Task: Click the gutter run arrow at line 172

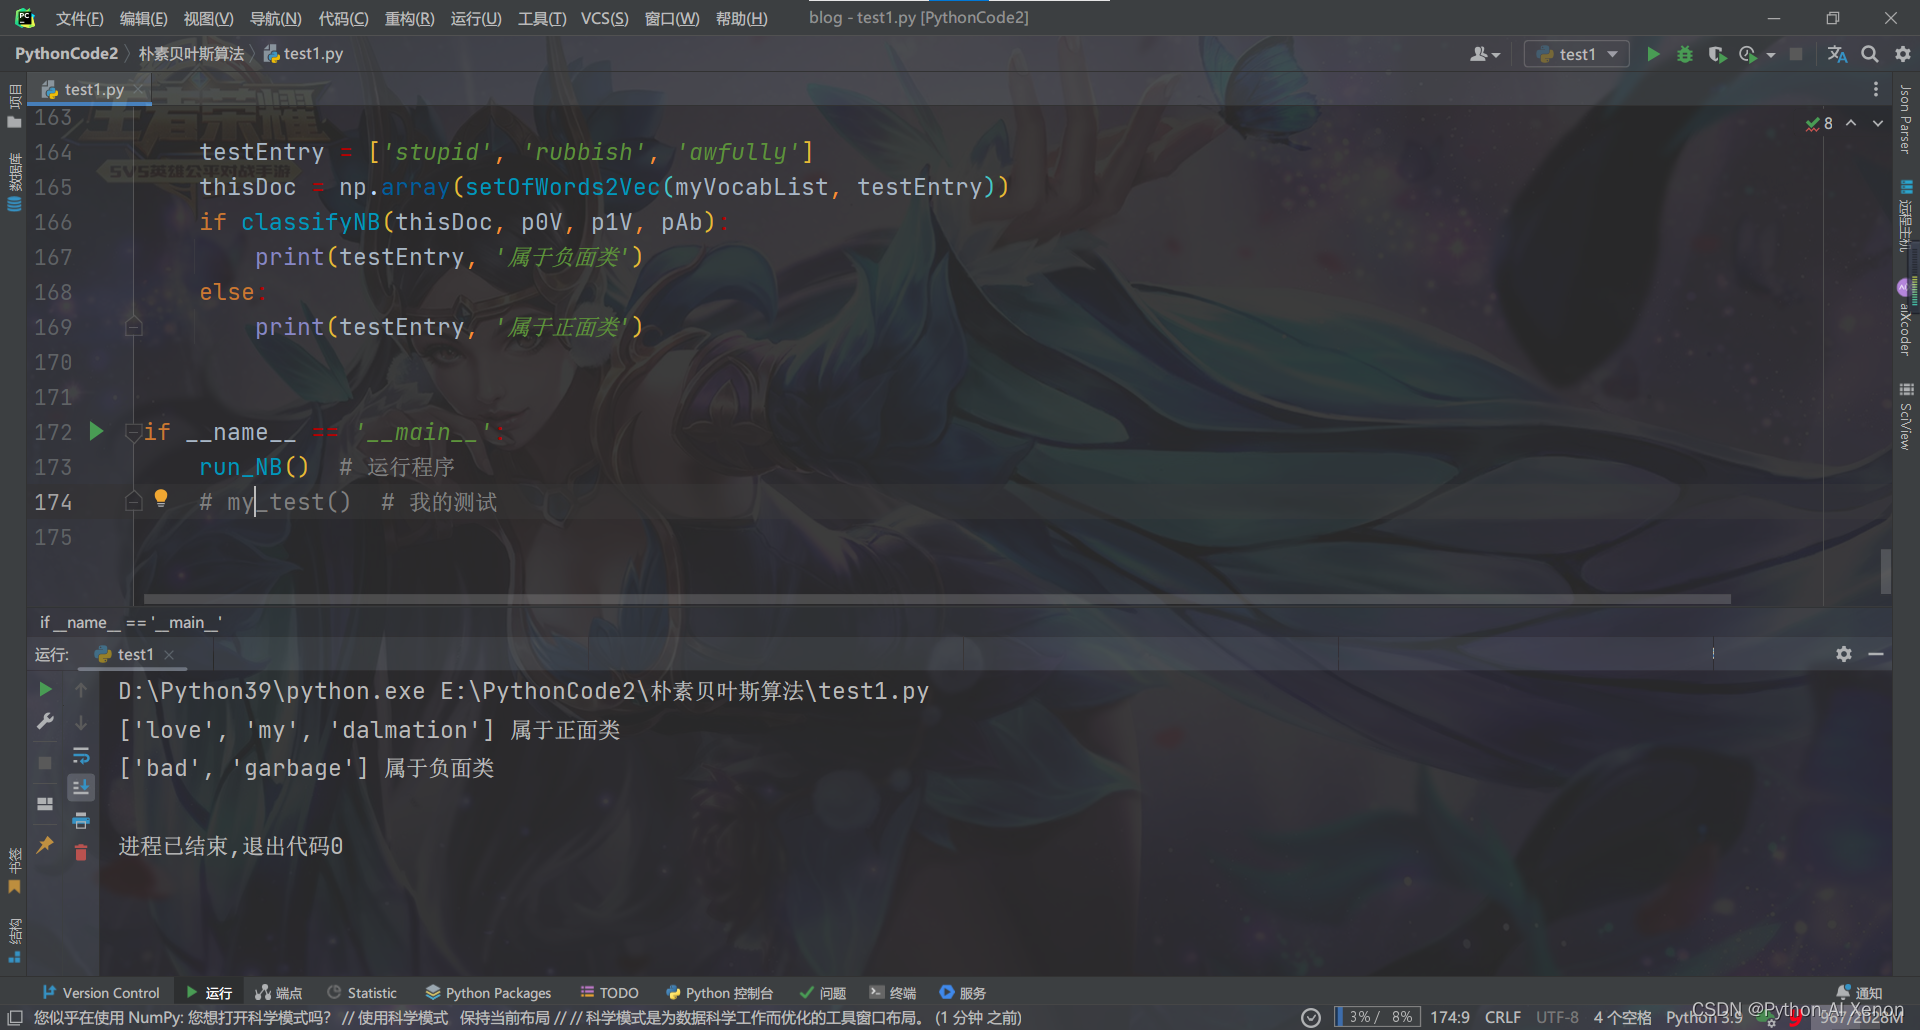Action: (96, 431)
